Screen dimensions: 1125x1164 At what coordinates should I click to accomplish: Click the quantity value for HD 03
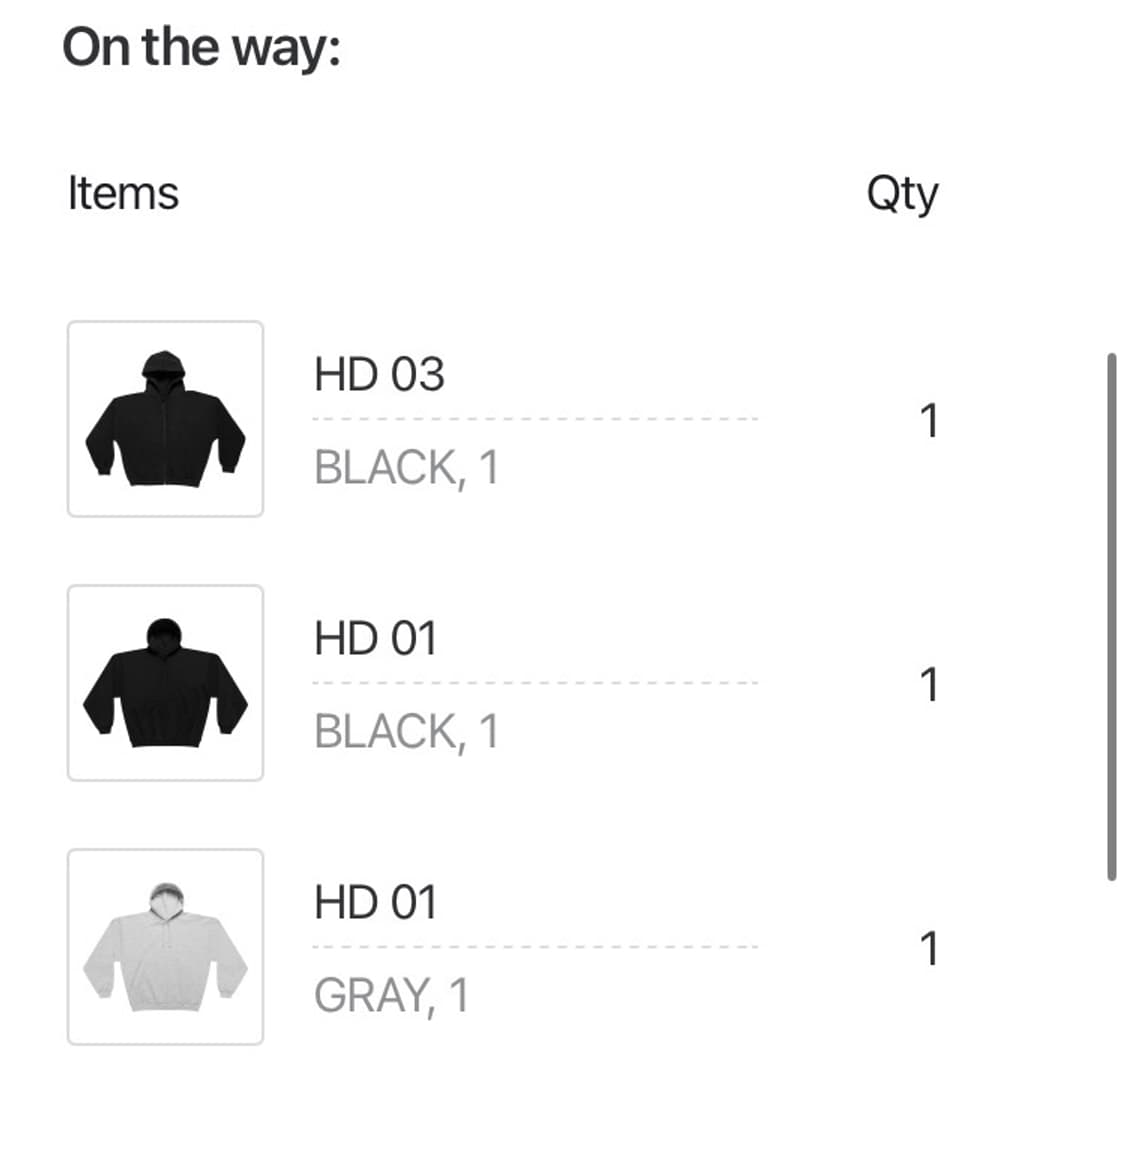pos(929,421)
